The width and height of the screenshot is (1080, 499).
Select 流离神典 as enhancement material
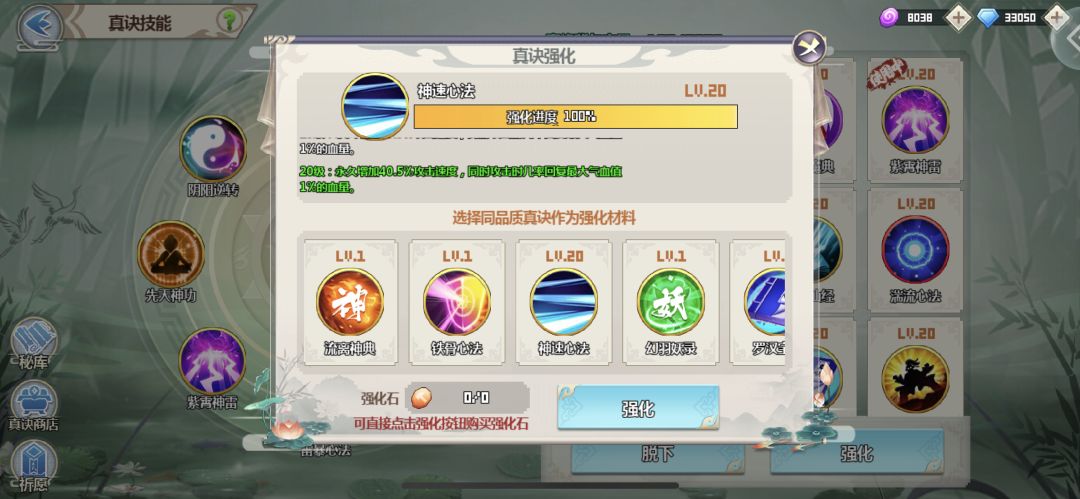click(x=350, y=301)
